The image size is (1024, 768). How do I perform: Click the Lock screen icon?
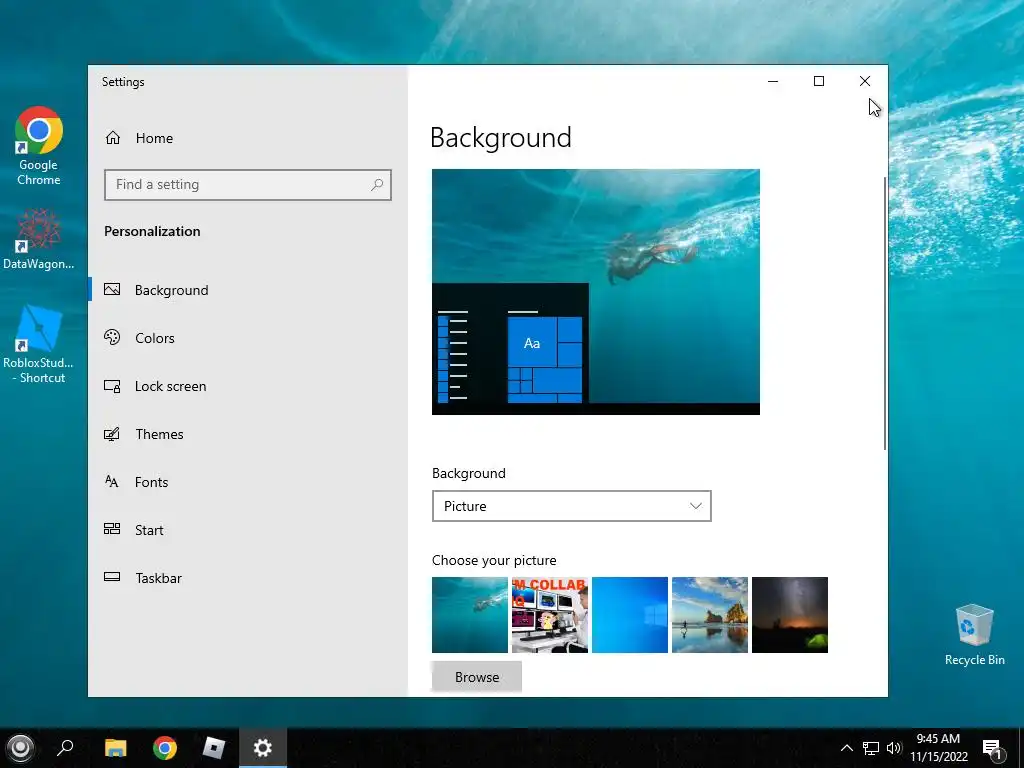[x=112, y=386]
